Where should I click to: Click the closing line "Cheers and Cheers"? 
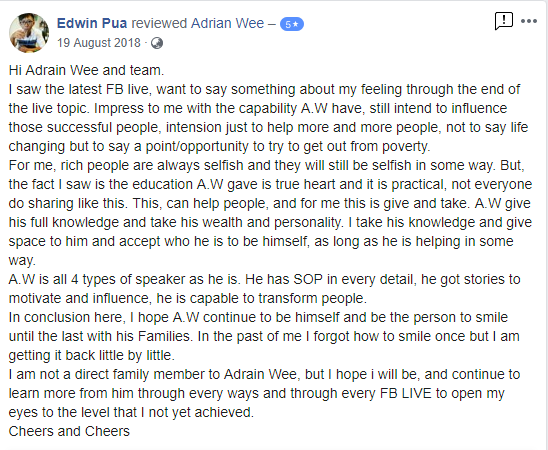[69, 431]
